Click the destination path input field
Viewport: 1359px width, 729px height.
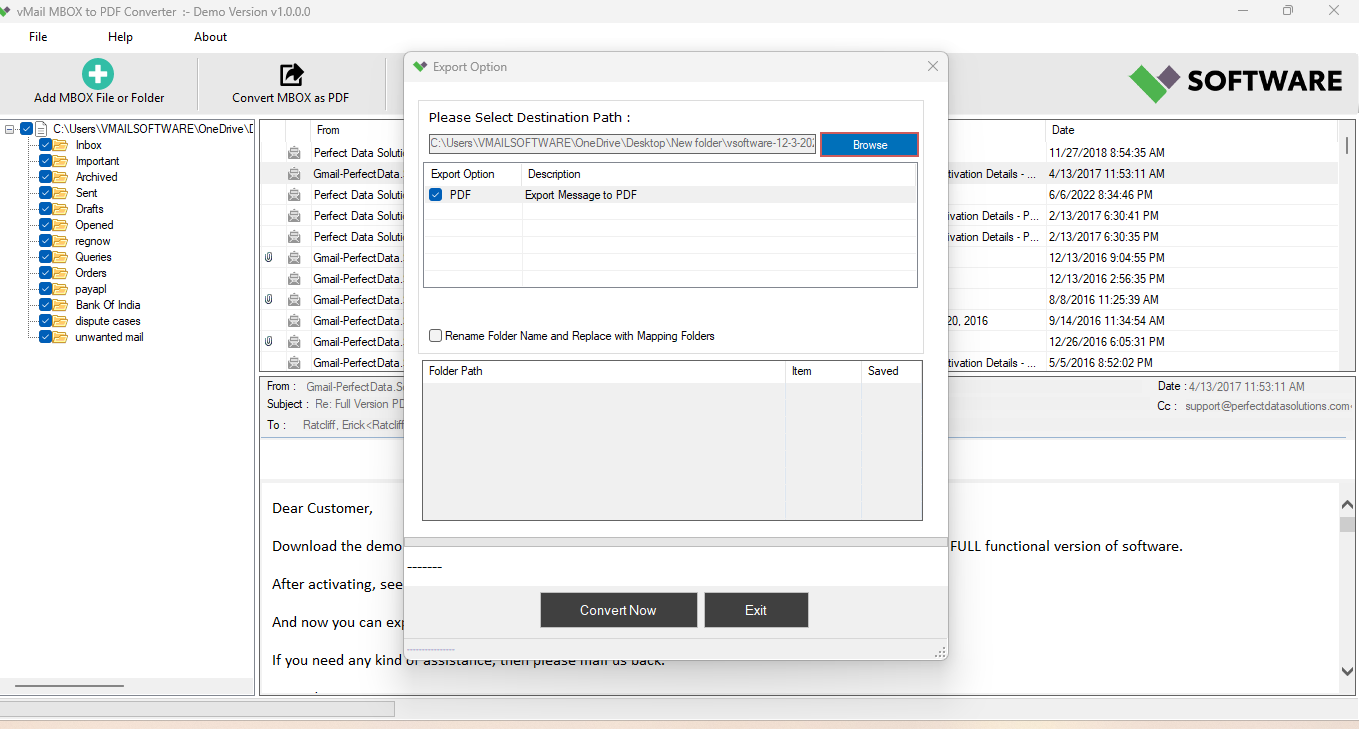point(620,144)
